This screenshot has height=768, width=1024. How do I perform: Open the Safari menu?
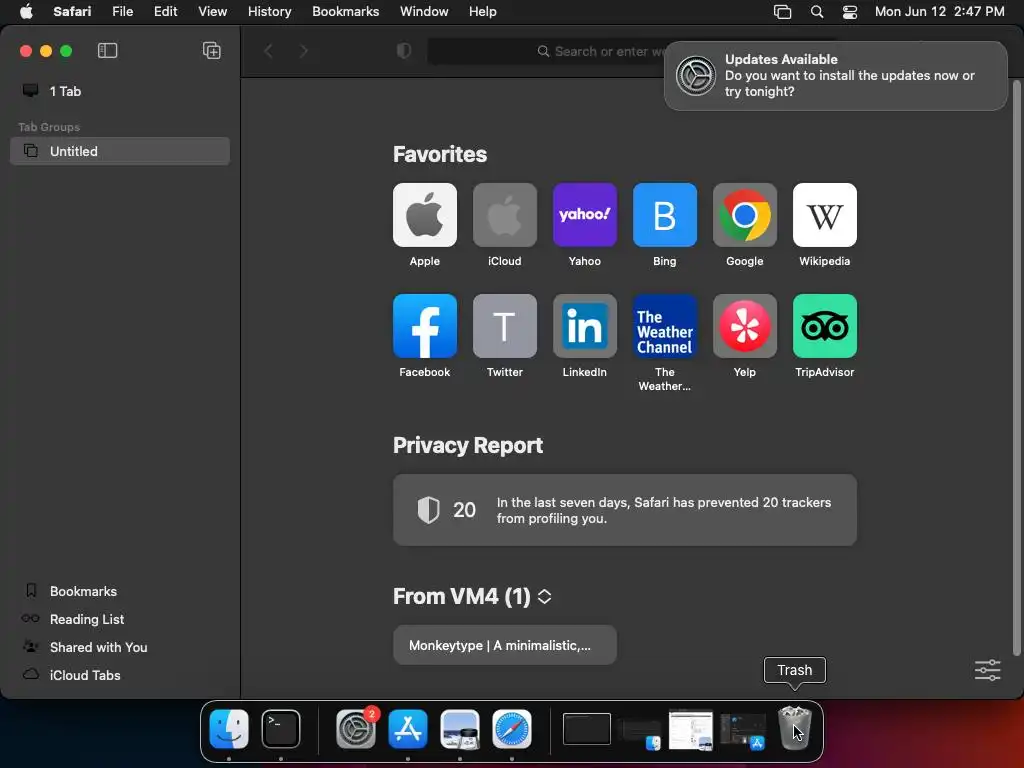pos(72,11)
